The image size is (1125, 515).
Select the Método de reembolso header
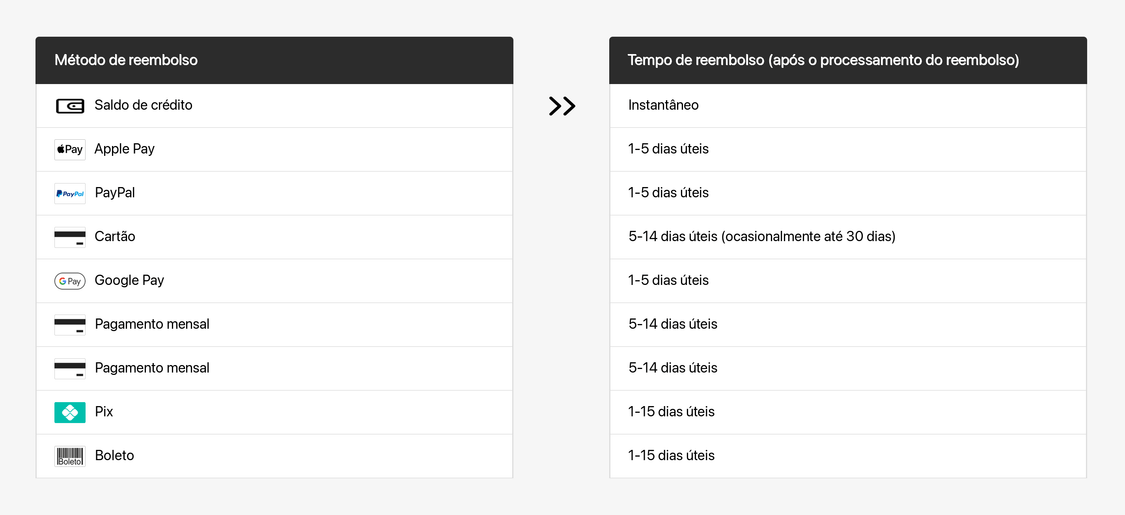[x=274, y=60]
